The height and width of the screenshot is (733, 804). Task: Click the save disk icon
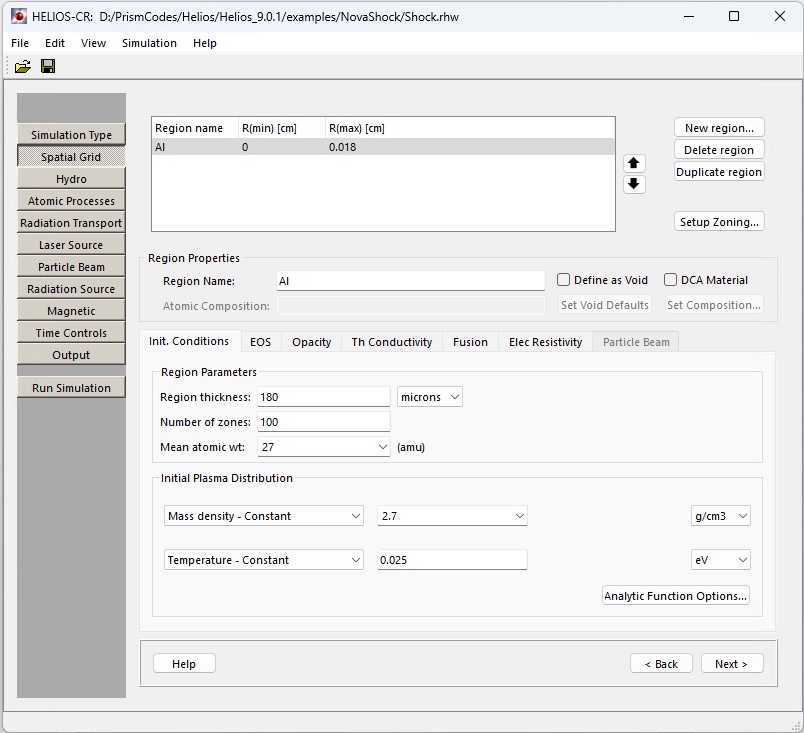pos(48,66)
